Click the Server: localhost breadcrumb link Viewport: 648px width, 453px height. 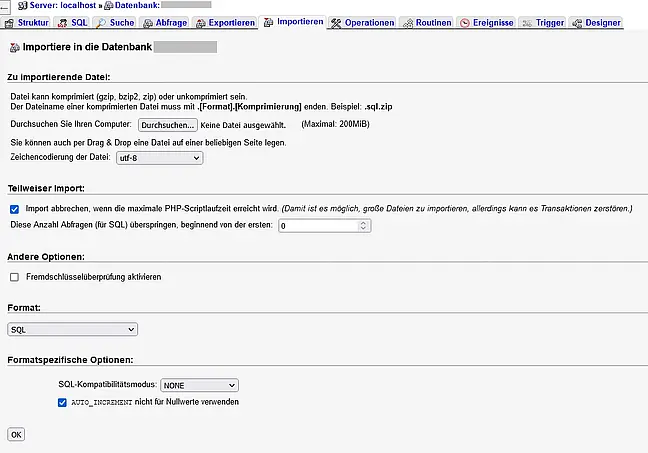(62, 5)
